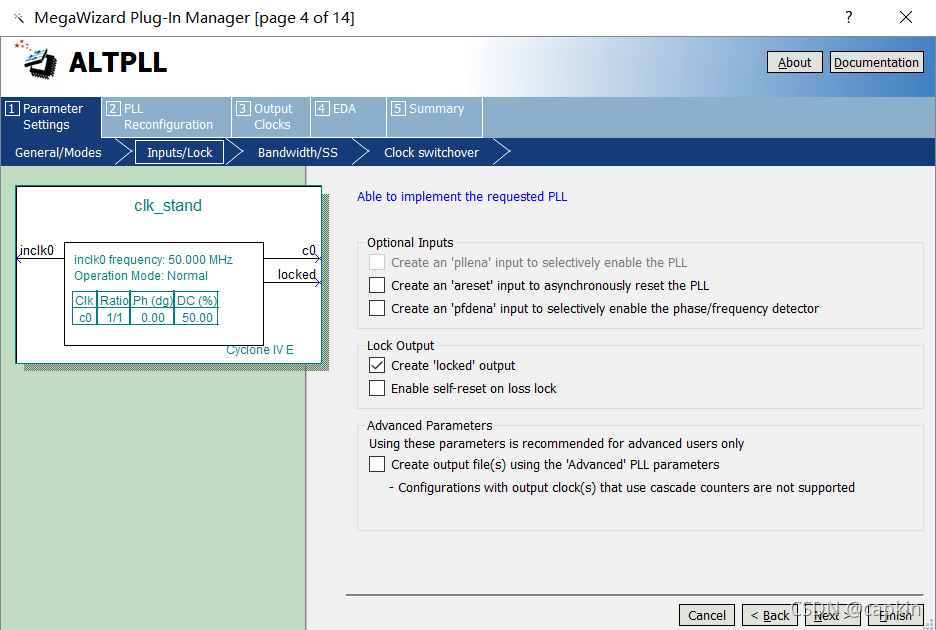936x630 pixels.
Task: Switch to Output Clocks tab
Action: (271, 116)
